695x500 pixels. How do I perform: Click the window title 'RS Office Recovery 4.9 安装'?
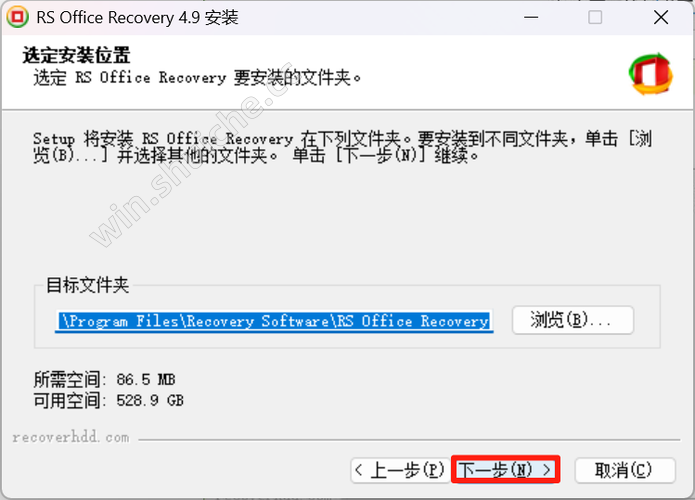click(x=137, y=18)
